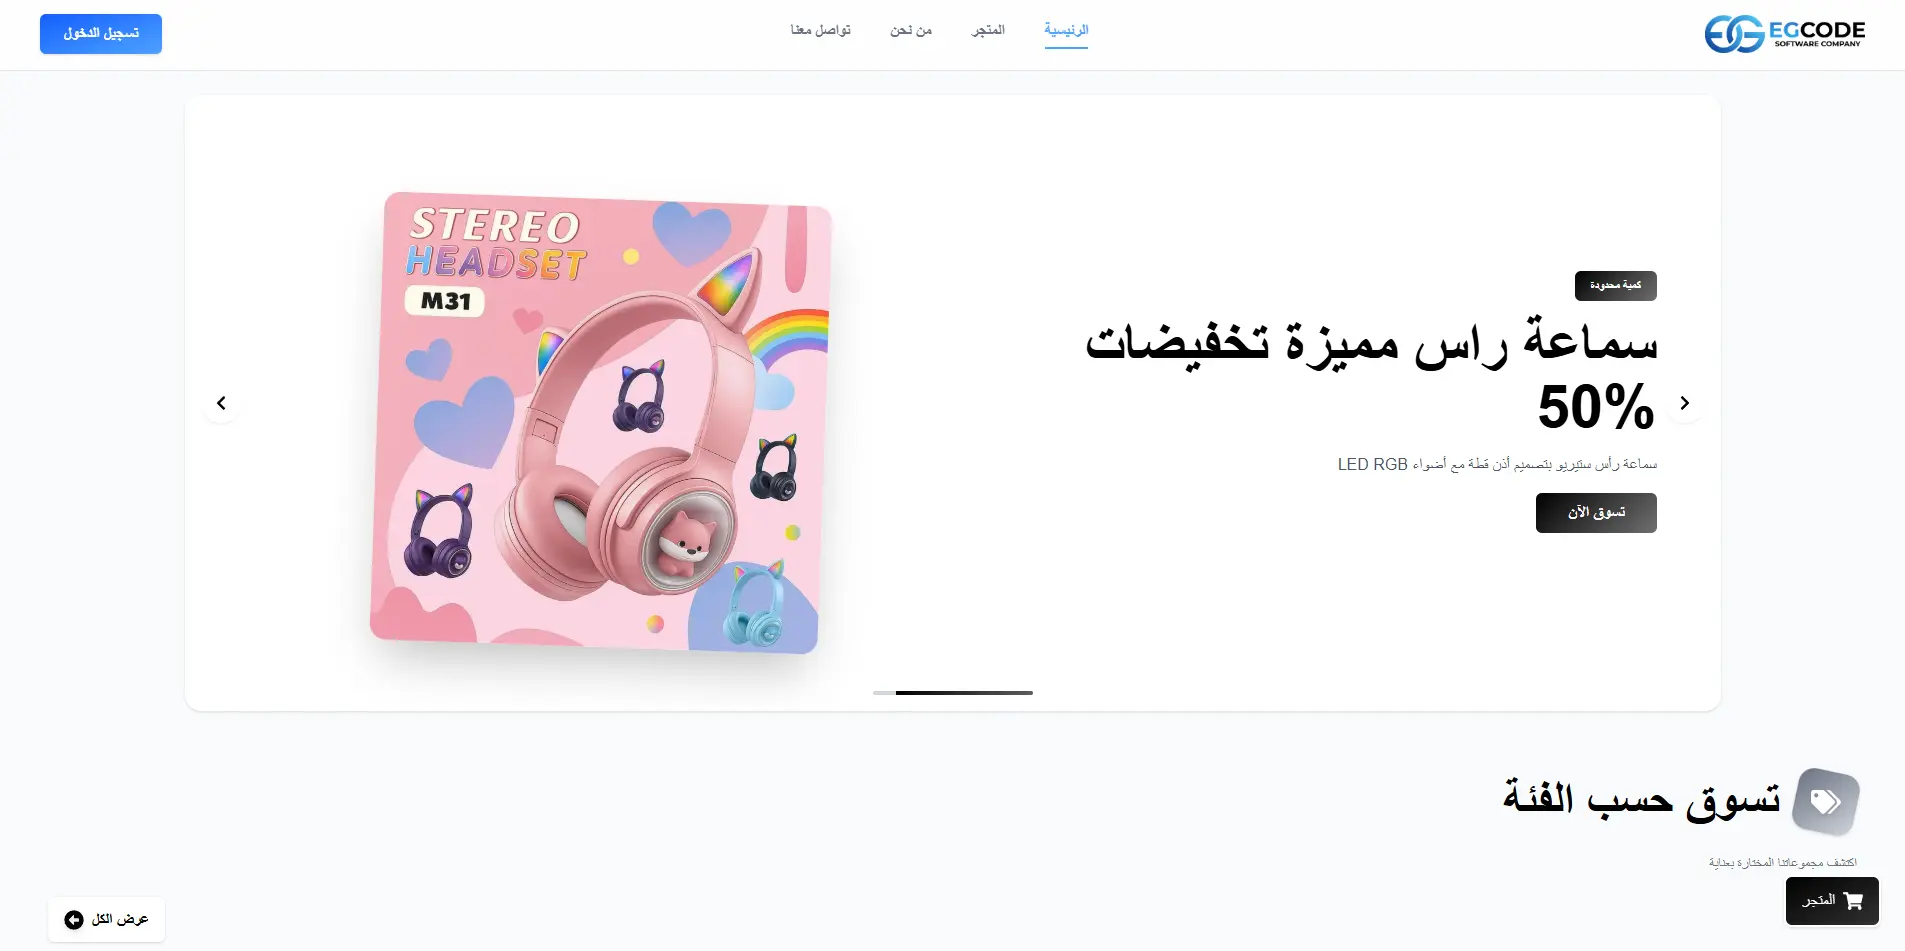The height and width of the screenshot is (951, 1905).
Task: Click the shopping cart icon in المتجر button
Action: click(1853, 901)
